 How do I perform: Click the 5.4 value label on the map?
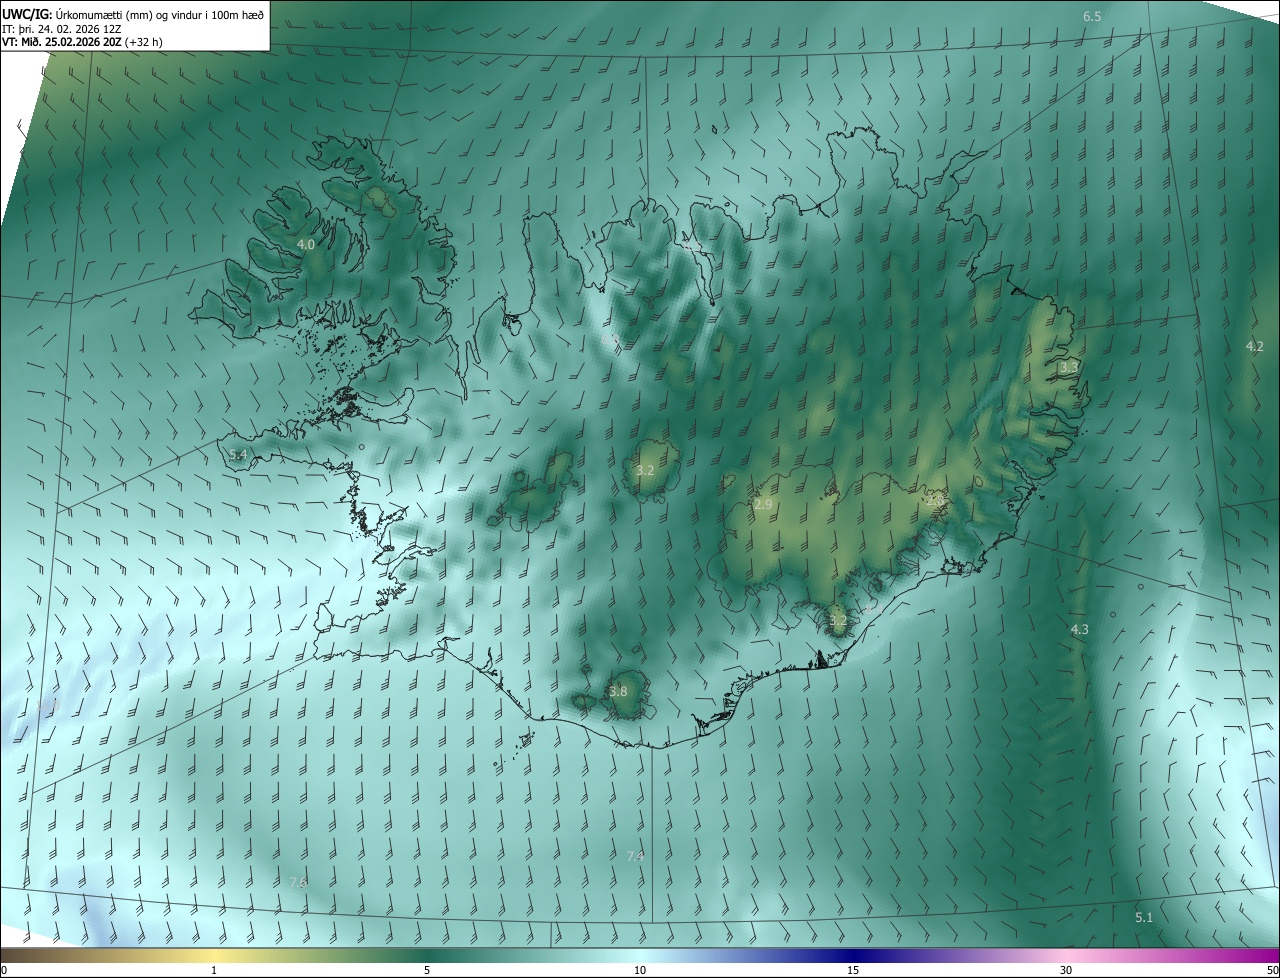click(238, 455)
